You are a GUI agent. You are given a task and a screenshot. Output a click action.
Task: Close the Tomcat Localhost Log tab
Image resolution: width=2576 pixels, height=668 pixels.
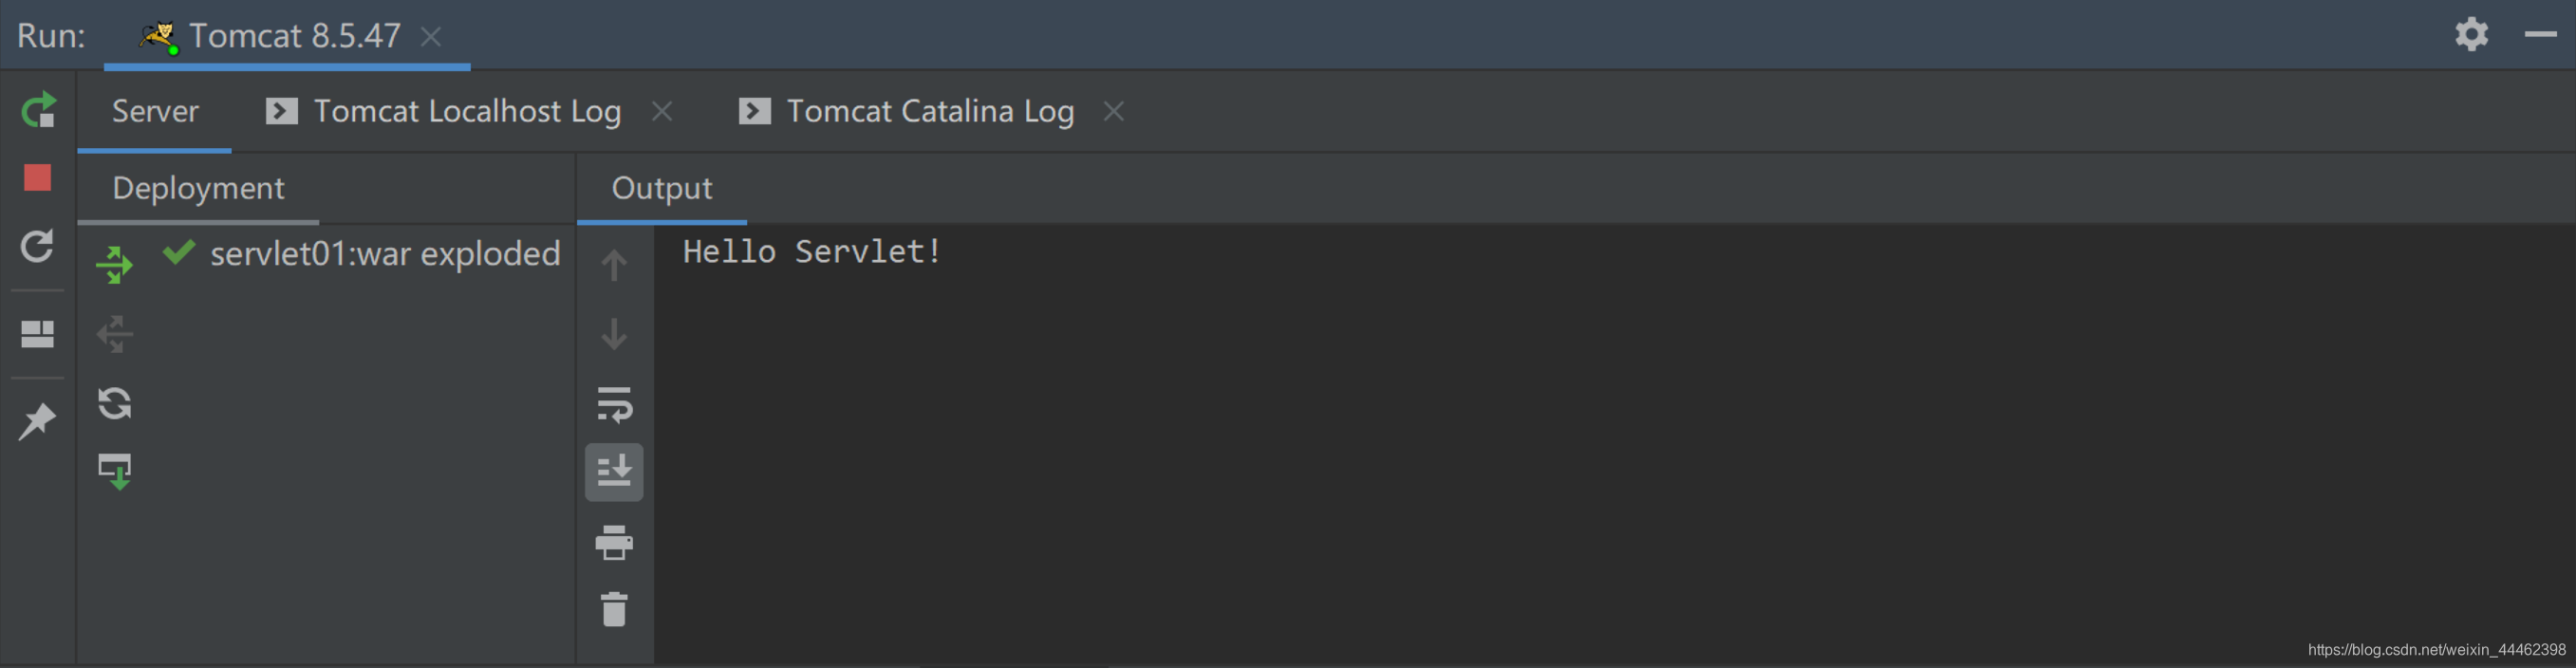tap(662, 111)
